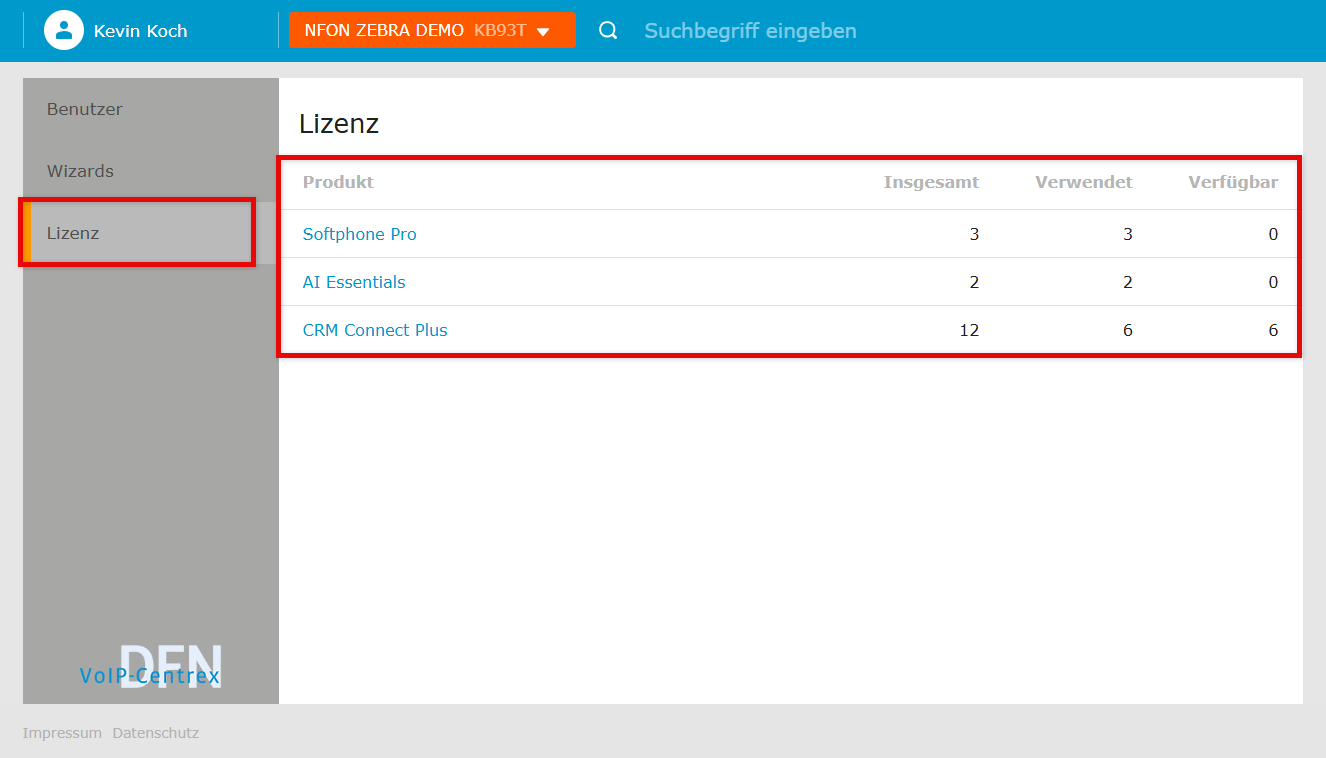Open the Impressum footer link
1326x758 pixels.
pos(62,733)
